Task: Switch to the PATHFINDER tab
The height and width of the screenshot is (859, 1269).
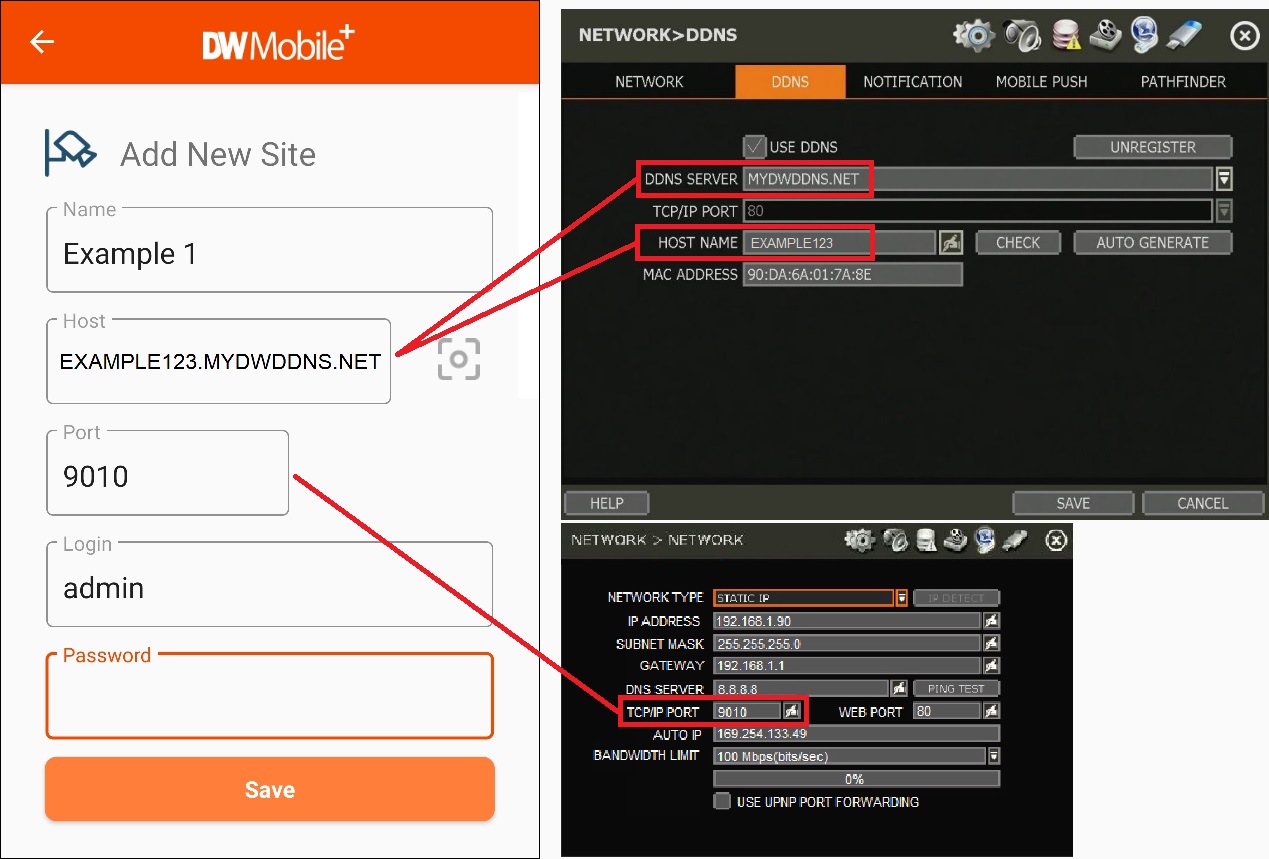Action: click(x=1183, y=82)
